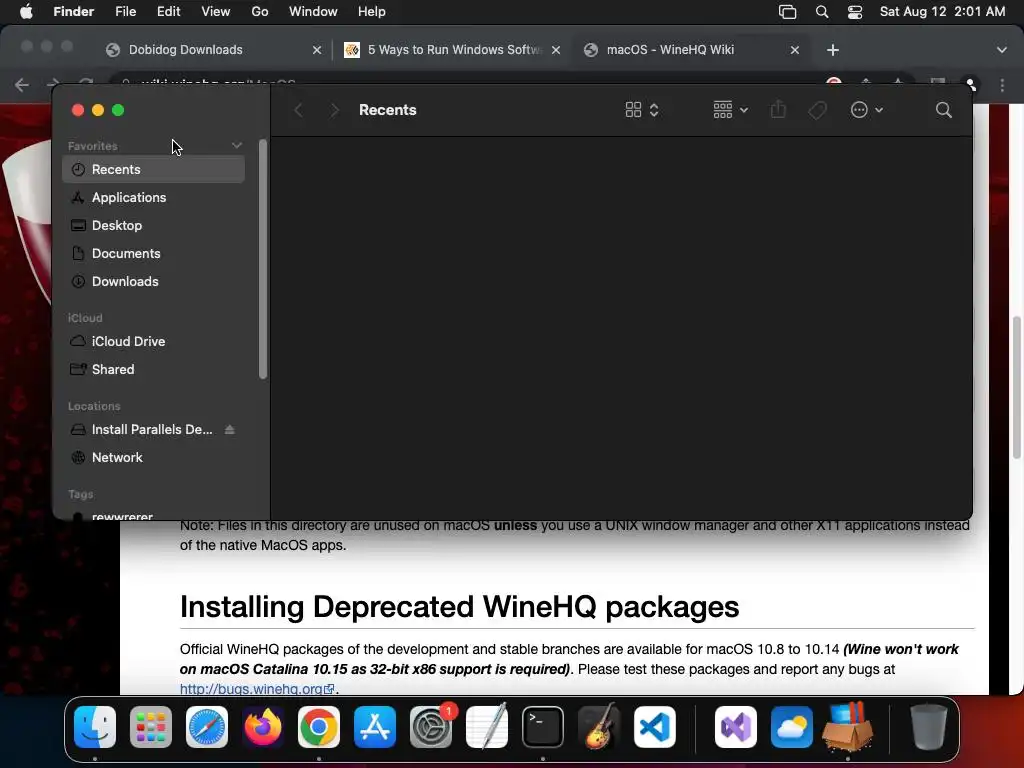Launch Firefox from the Dock
1024x768 pixels.
pos(263,727)
